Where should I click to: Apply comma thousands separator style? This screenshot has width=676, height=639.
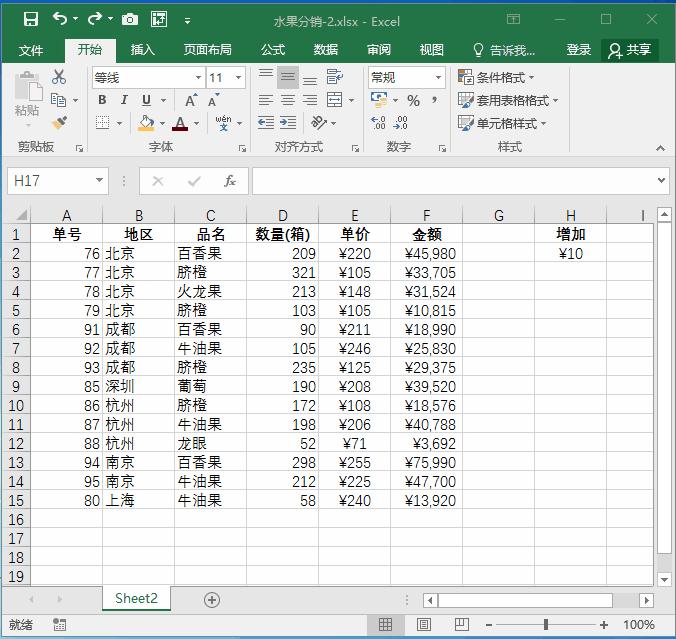pyautogui.click(x=435, y=100)
